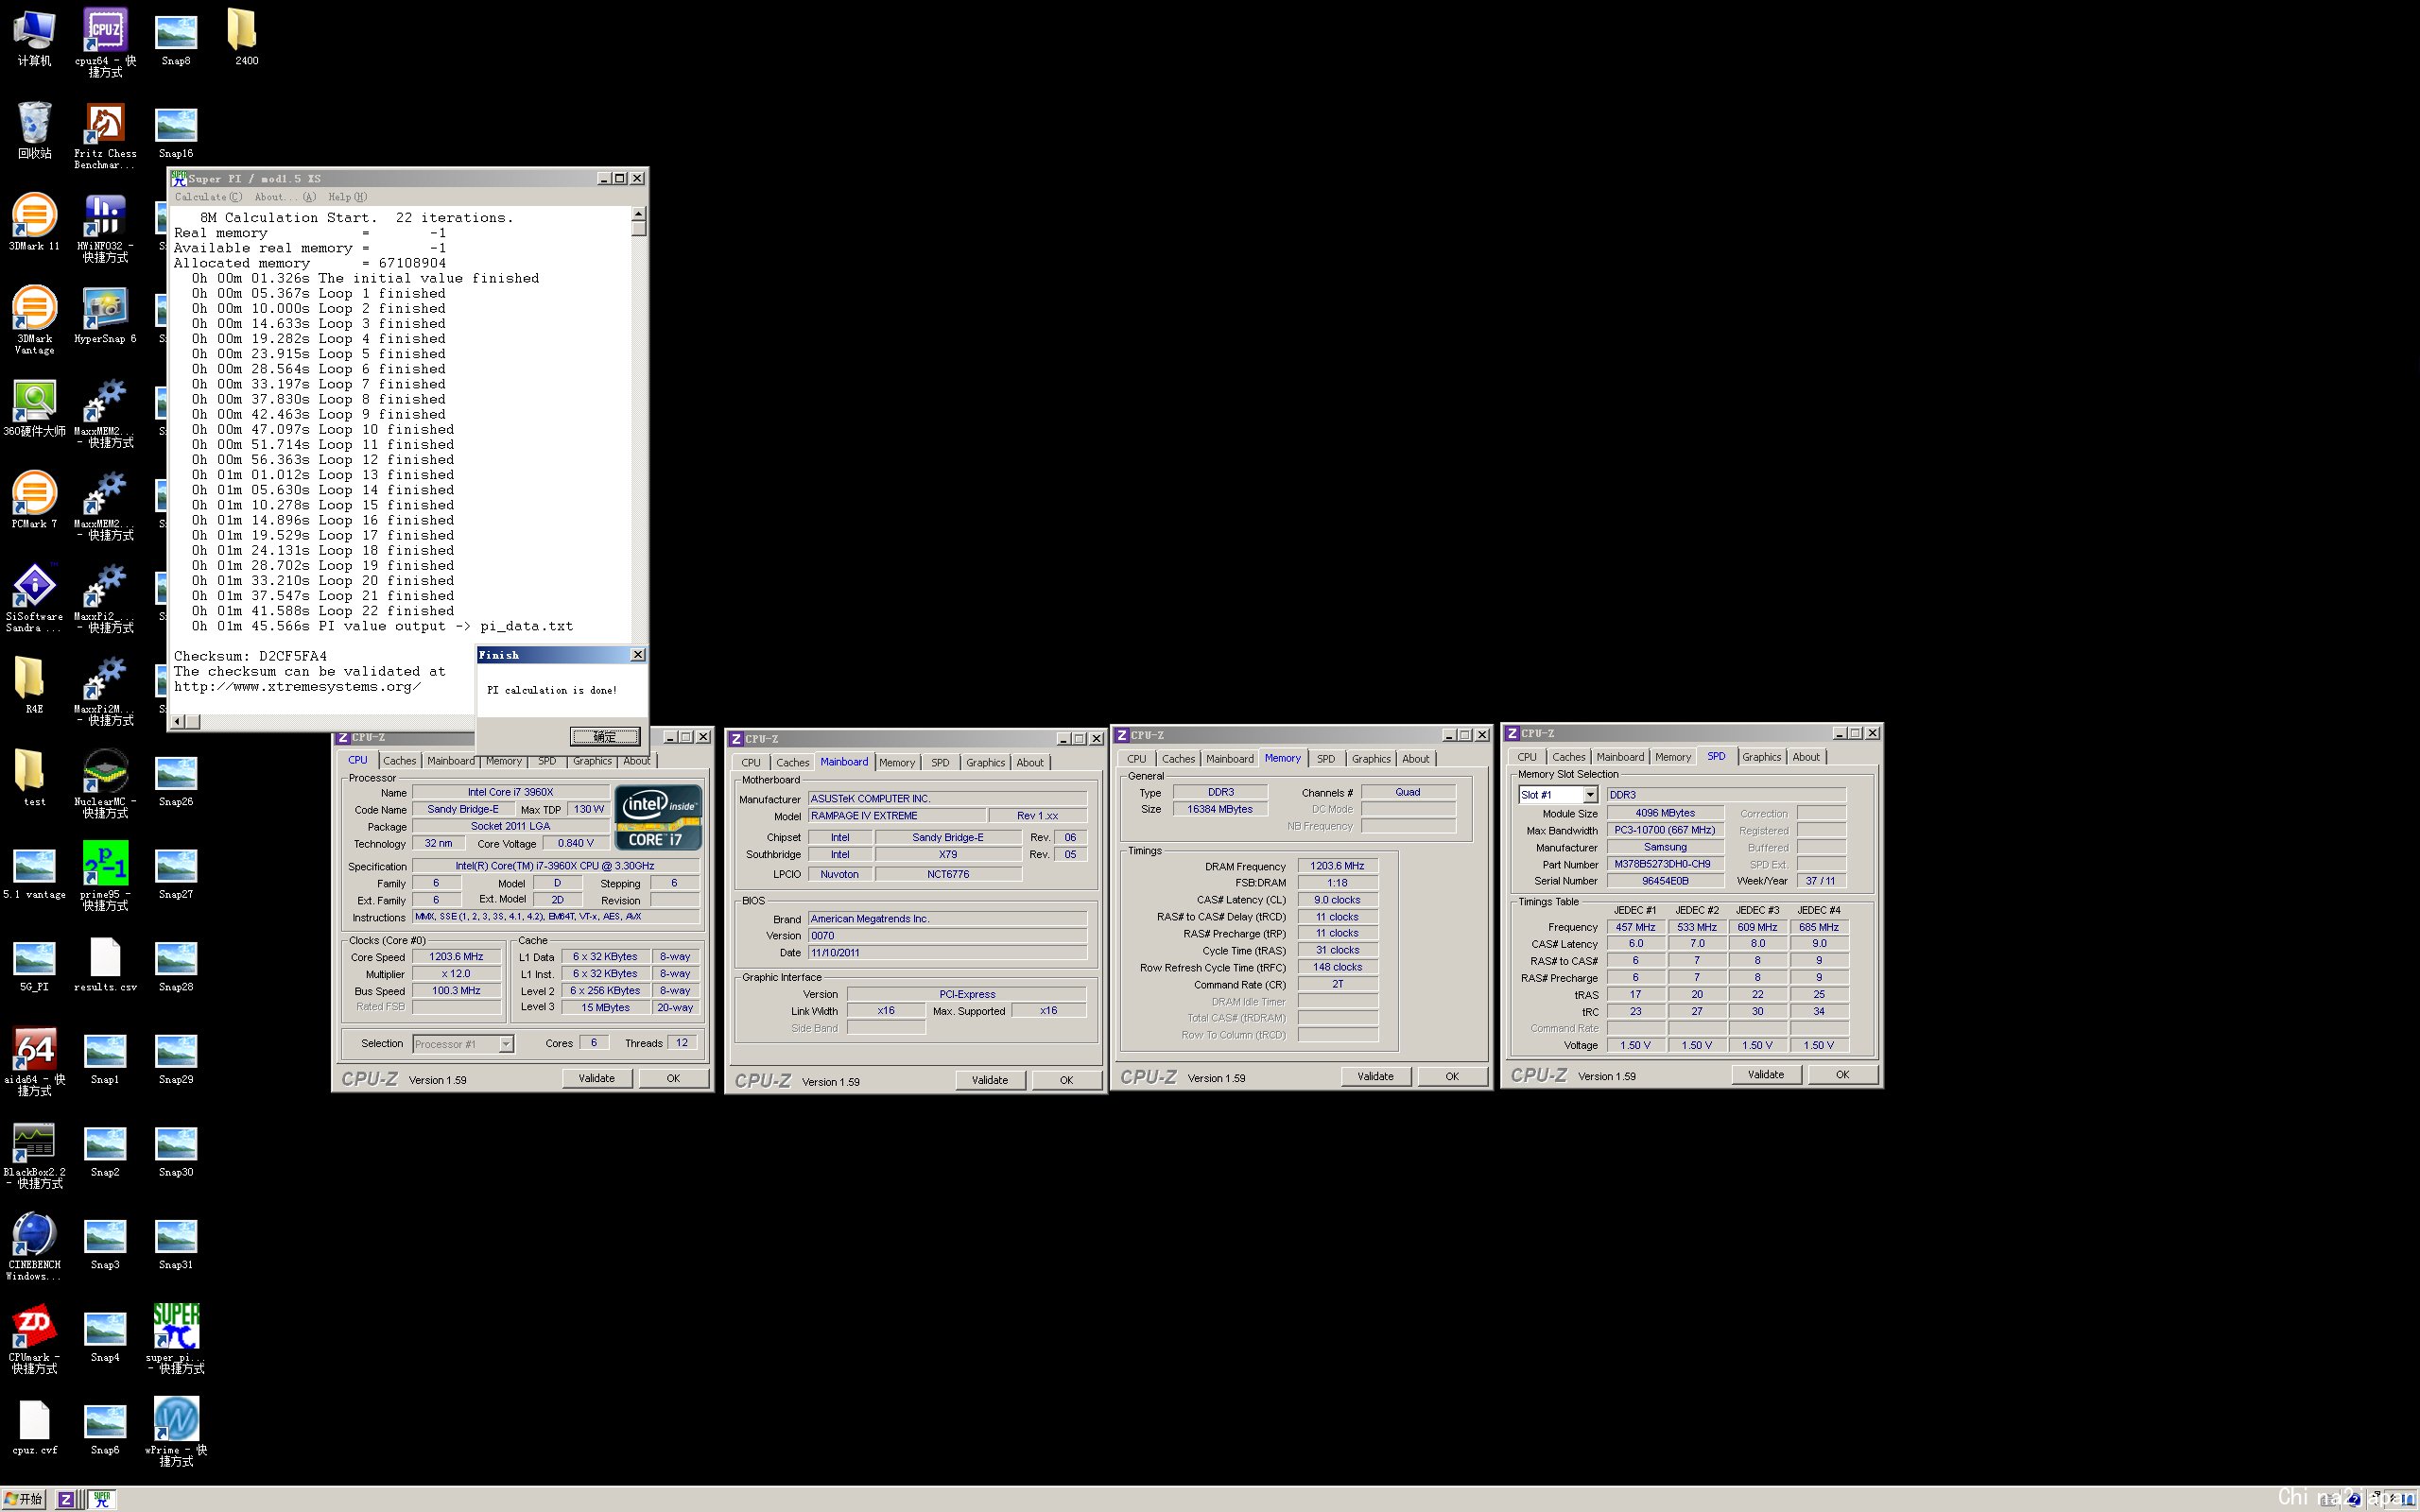Click Validate in CPU tab window

click(596, 1078)
